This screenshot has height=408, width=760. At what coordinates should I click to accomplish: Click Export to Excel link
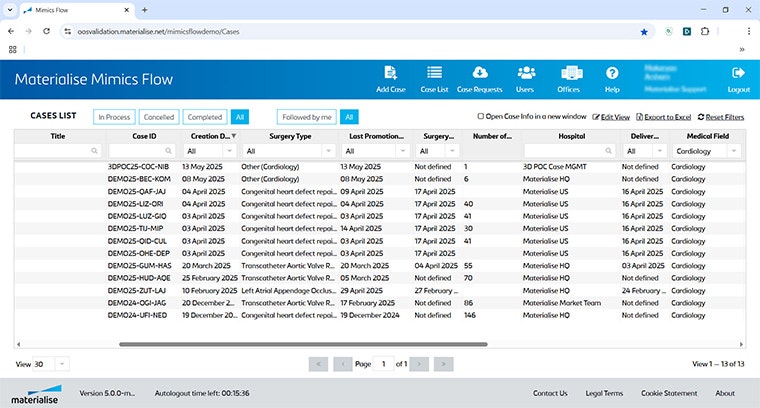coord(664,117)
